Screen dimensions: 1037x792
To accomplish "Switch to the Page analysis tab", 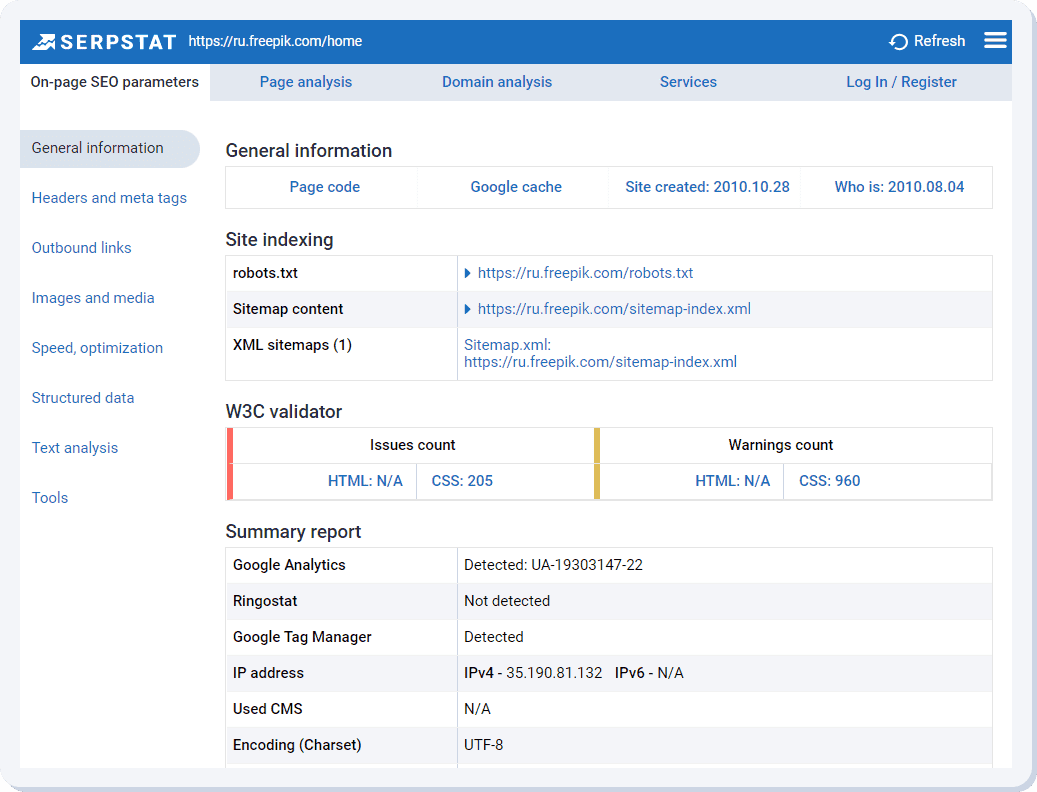I will point(306,82).
